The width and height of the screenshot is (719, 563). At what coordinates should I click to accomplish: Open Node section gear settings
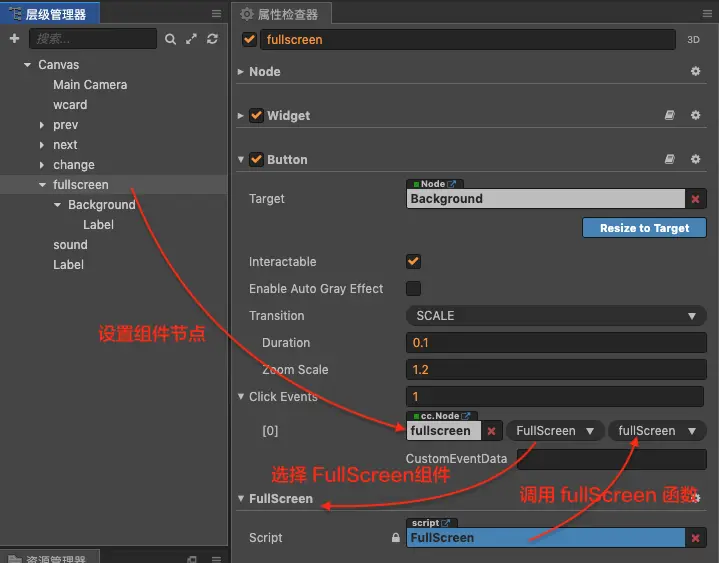point(696,71)
